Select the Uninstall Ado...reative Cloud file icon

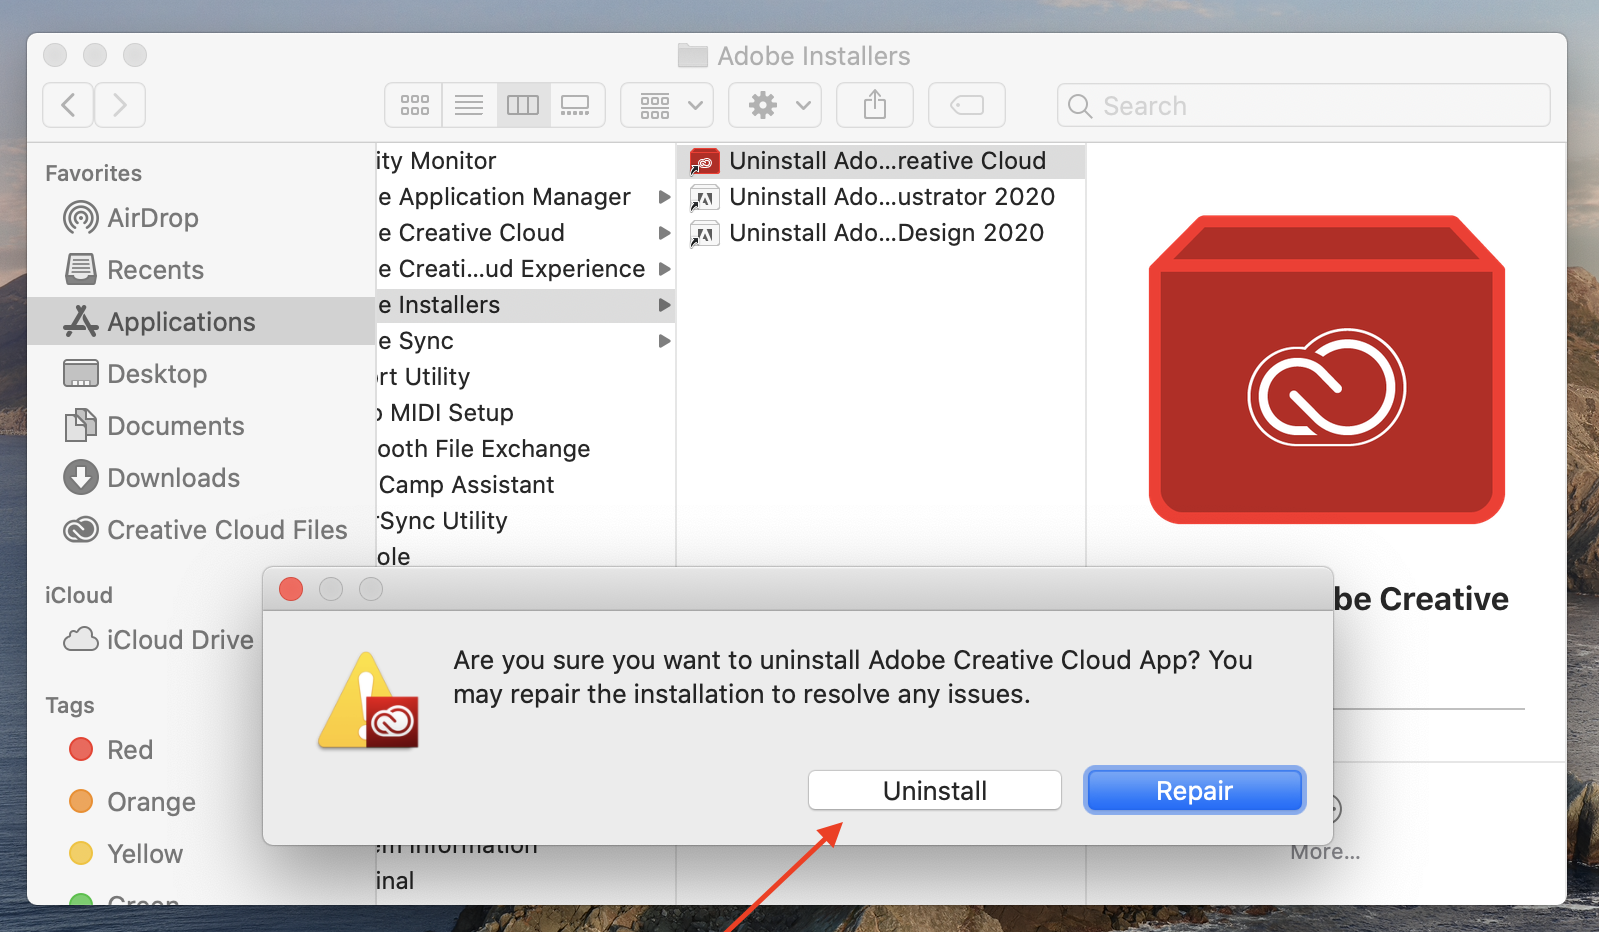point(704,161)
